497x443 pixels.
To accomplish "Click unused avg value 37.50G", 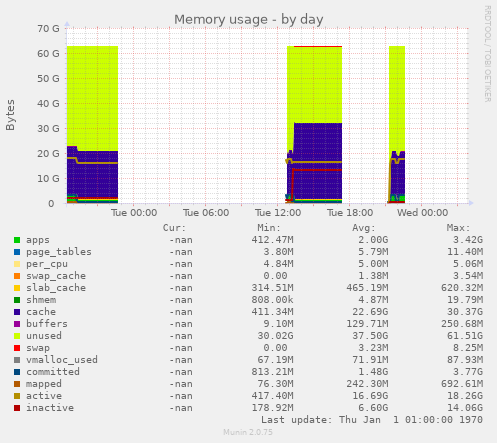I will point(370,336).
